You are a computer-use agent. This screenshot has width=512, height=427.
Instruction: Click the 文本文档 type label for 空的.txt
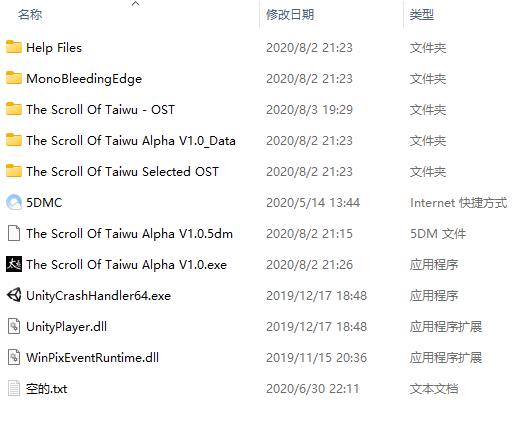pos(434,388)
